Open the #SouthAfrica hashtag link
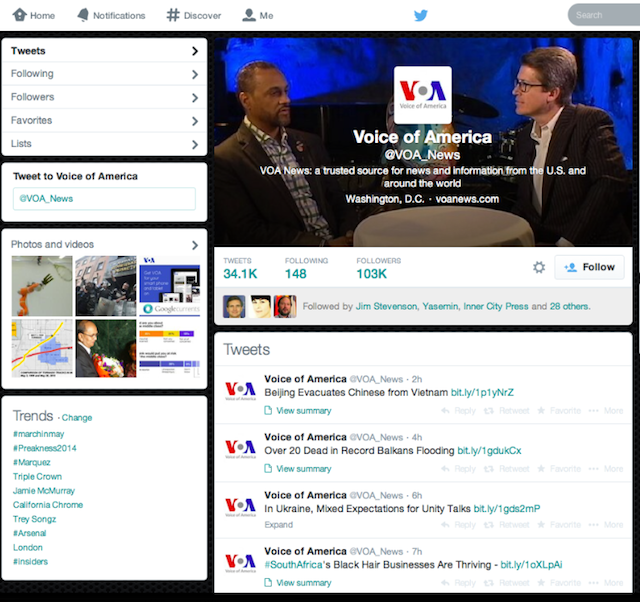The width and height of the screenshot is (640, 602). click(x=293, y=565)
